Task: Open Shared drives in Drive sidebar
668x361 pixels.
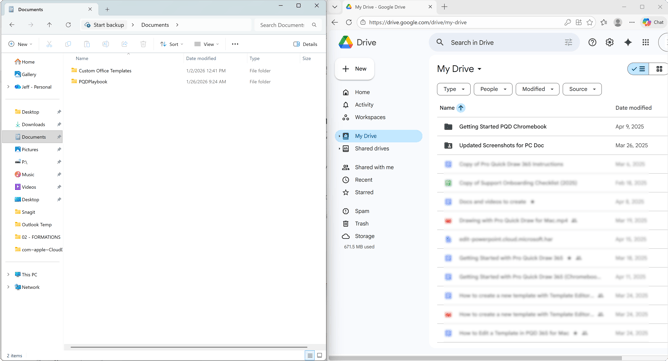Action: tap(371, 148)
